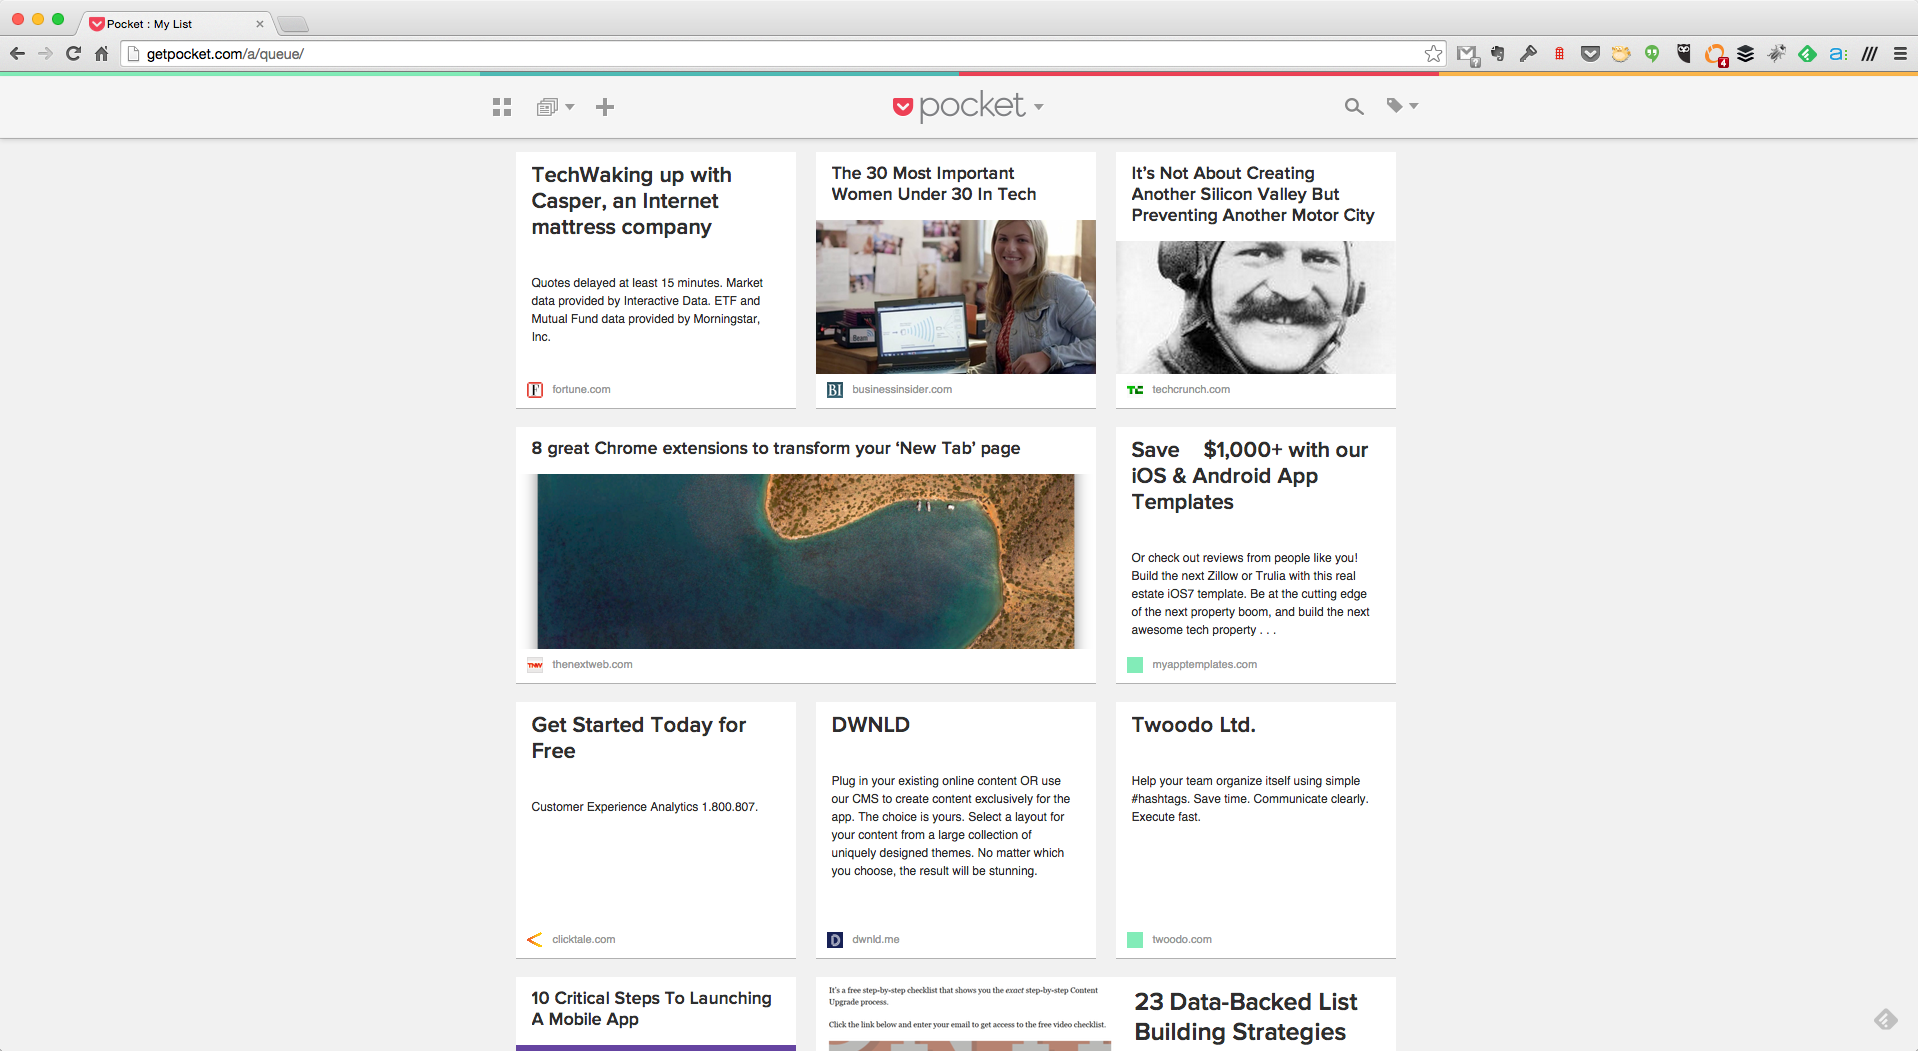Open 10 Critical Steps To Launching article
The image size is (1918, 1051).
(652, 1008)
